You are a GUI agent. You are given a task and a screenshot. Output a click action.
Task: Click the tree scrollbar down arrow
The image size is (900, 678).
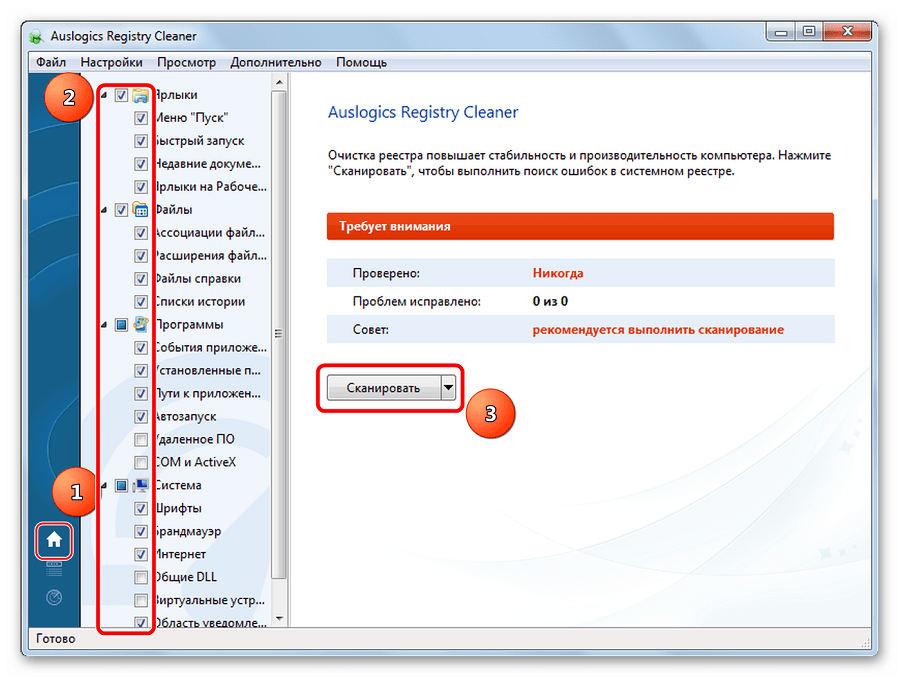coord(279,619)
